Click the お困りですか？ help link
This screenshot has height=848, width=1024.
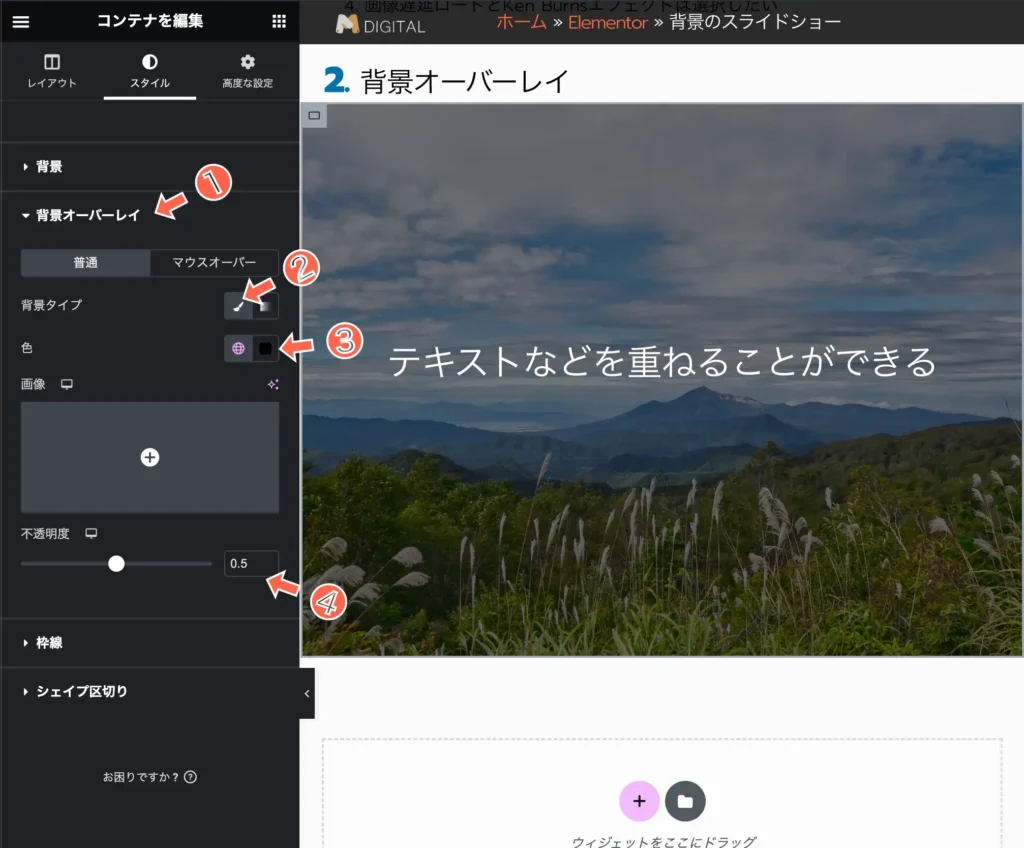click(x=149, y=777)
